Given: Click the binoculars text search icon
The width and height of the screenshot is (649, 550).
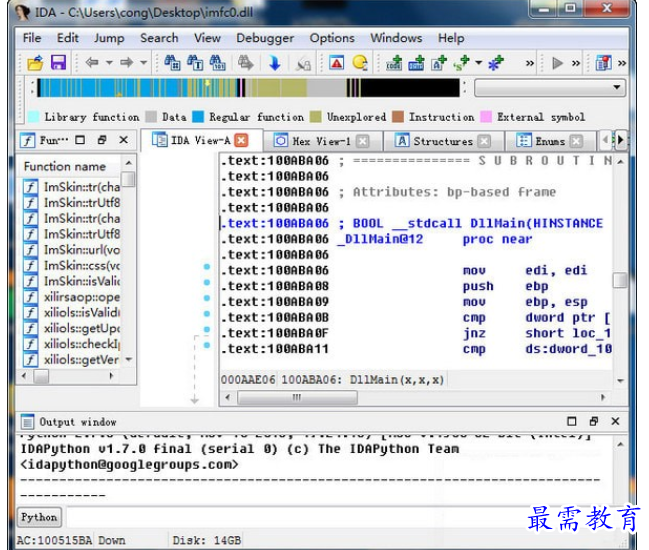Looking at the screenshot, I should 195,63.
